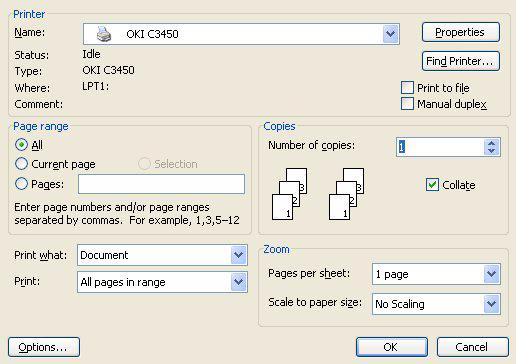Decrease number of copies with down arrow
516x364 pixels.
point(492,151)
